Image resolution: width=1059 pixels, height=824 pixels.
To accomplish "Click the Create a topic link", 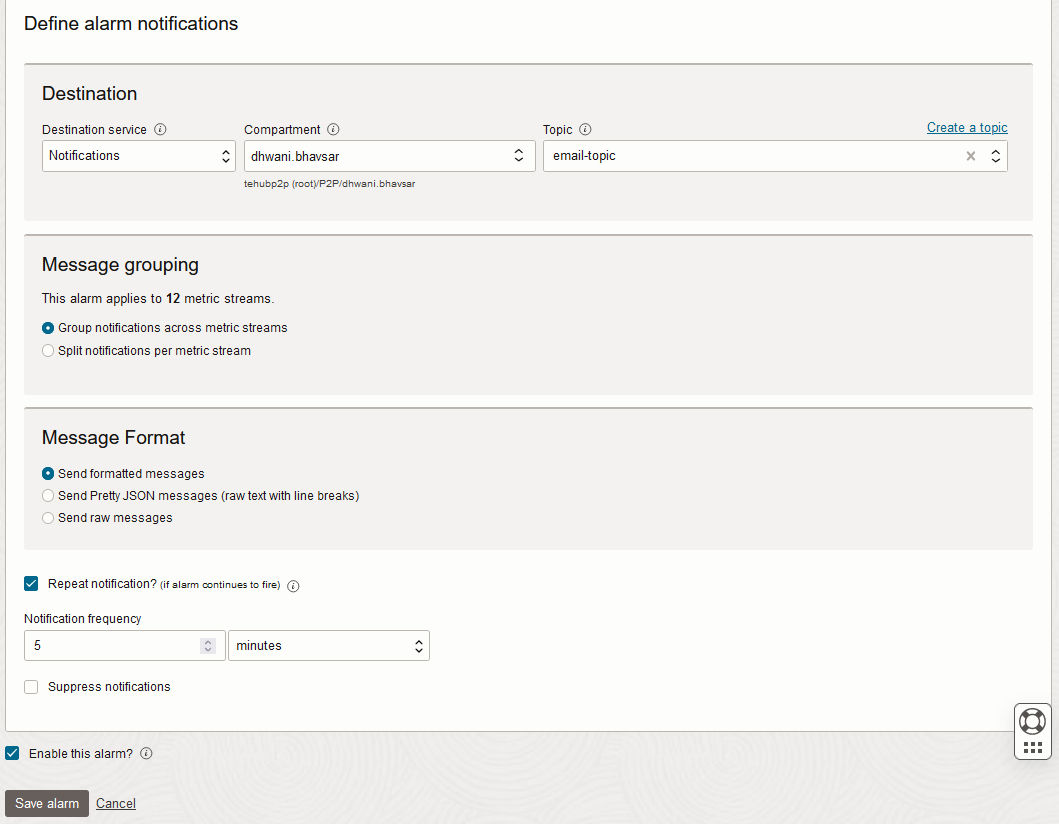I will coord(967,128).
